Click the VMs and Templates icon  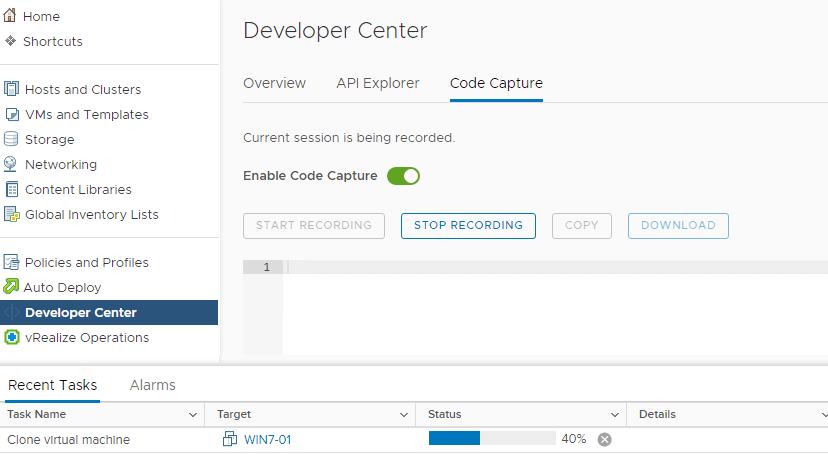(12, 114)
